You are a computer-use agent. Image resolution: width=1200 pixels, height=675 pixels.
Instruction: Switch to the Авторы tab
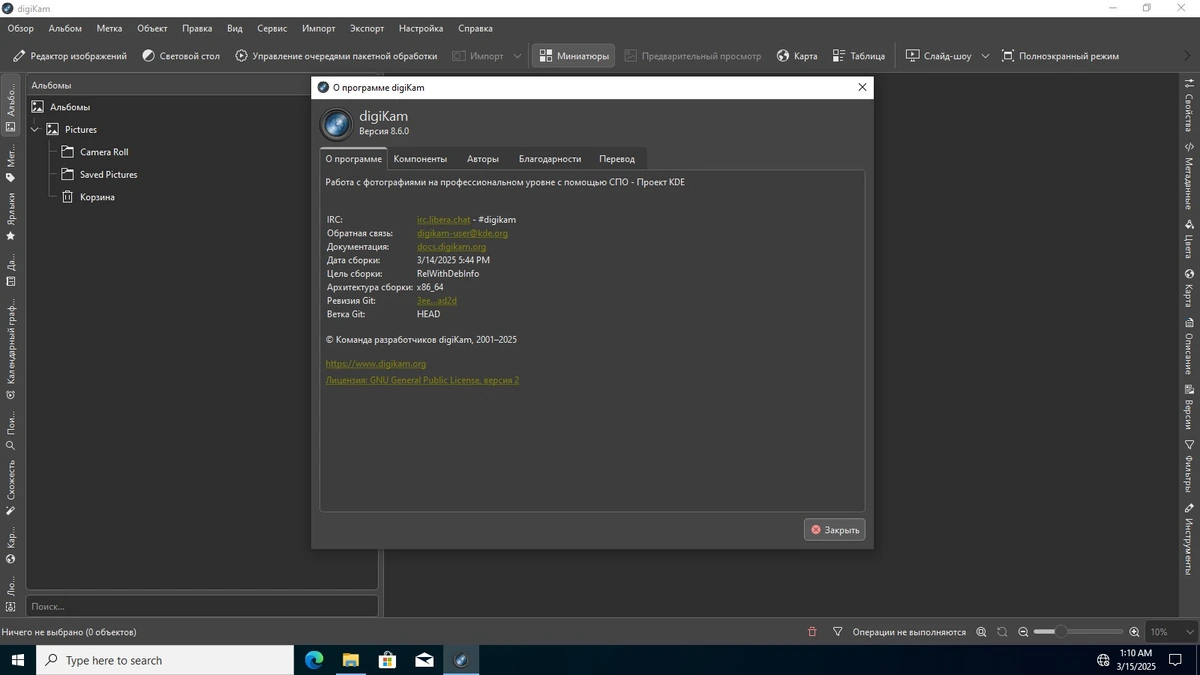pyautogui.click(x=482, y=159)
